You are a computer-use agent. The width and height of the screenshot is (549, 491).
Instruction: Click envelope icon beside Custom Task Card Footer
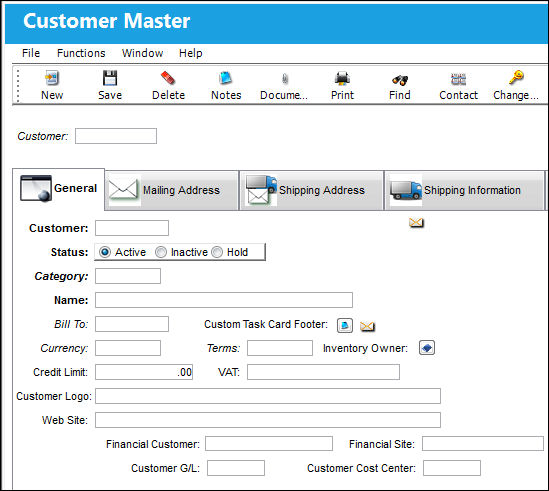point(367,326)
